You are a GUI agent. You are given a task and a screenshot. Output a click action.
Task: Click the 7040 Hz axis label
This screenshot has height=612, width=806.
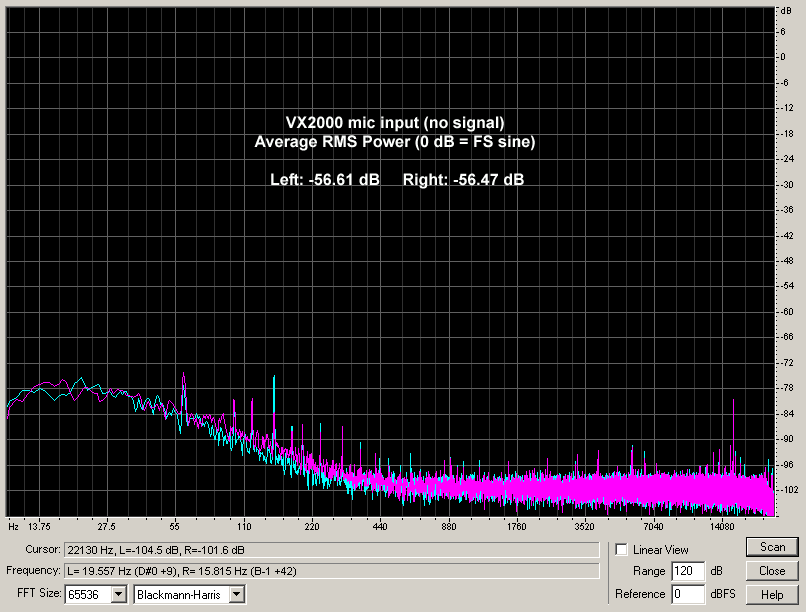(653, 527)
